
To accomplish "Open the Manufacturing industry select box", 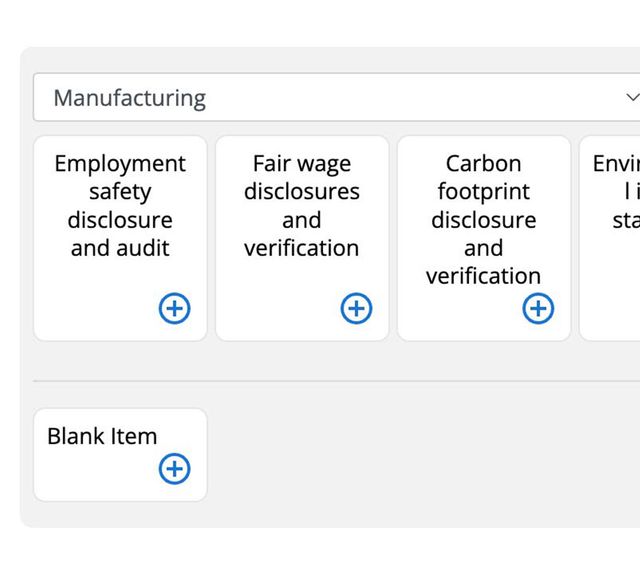I will [x=330, y=98].
